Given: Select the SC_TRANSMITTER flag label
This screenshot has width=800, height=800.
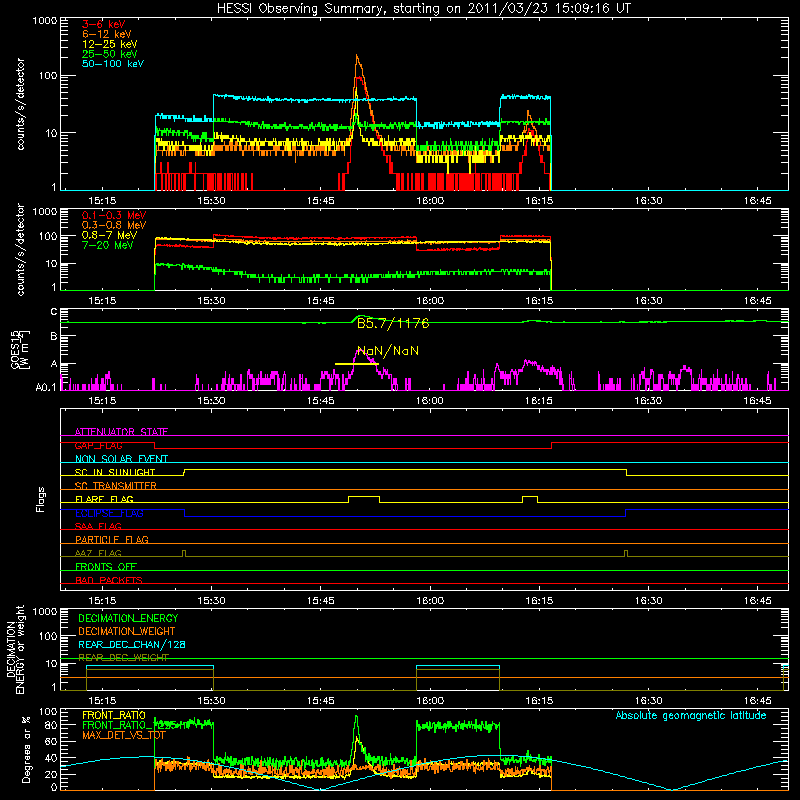Looking at the screenshot, I should (116, 485).
